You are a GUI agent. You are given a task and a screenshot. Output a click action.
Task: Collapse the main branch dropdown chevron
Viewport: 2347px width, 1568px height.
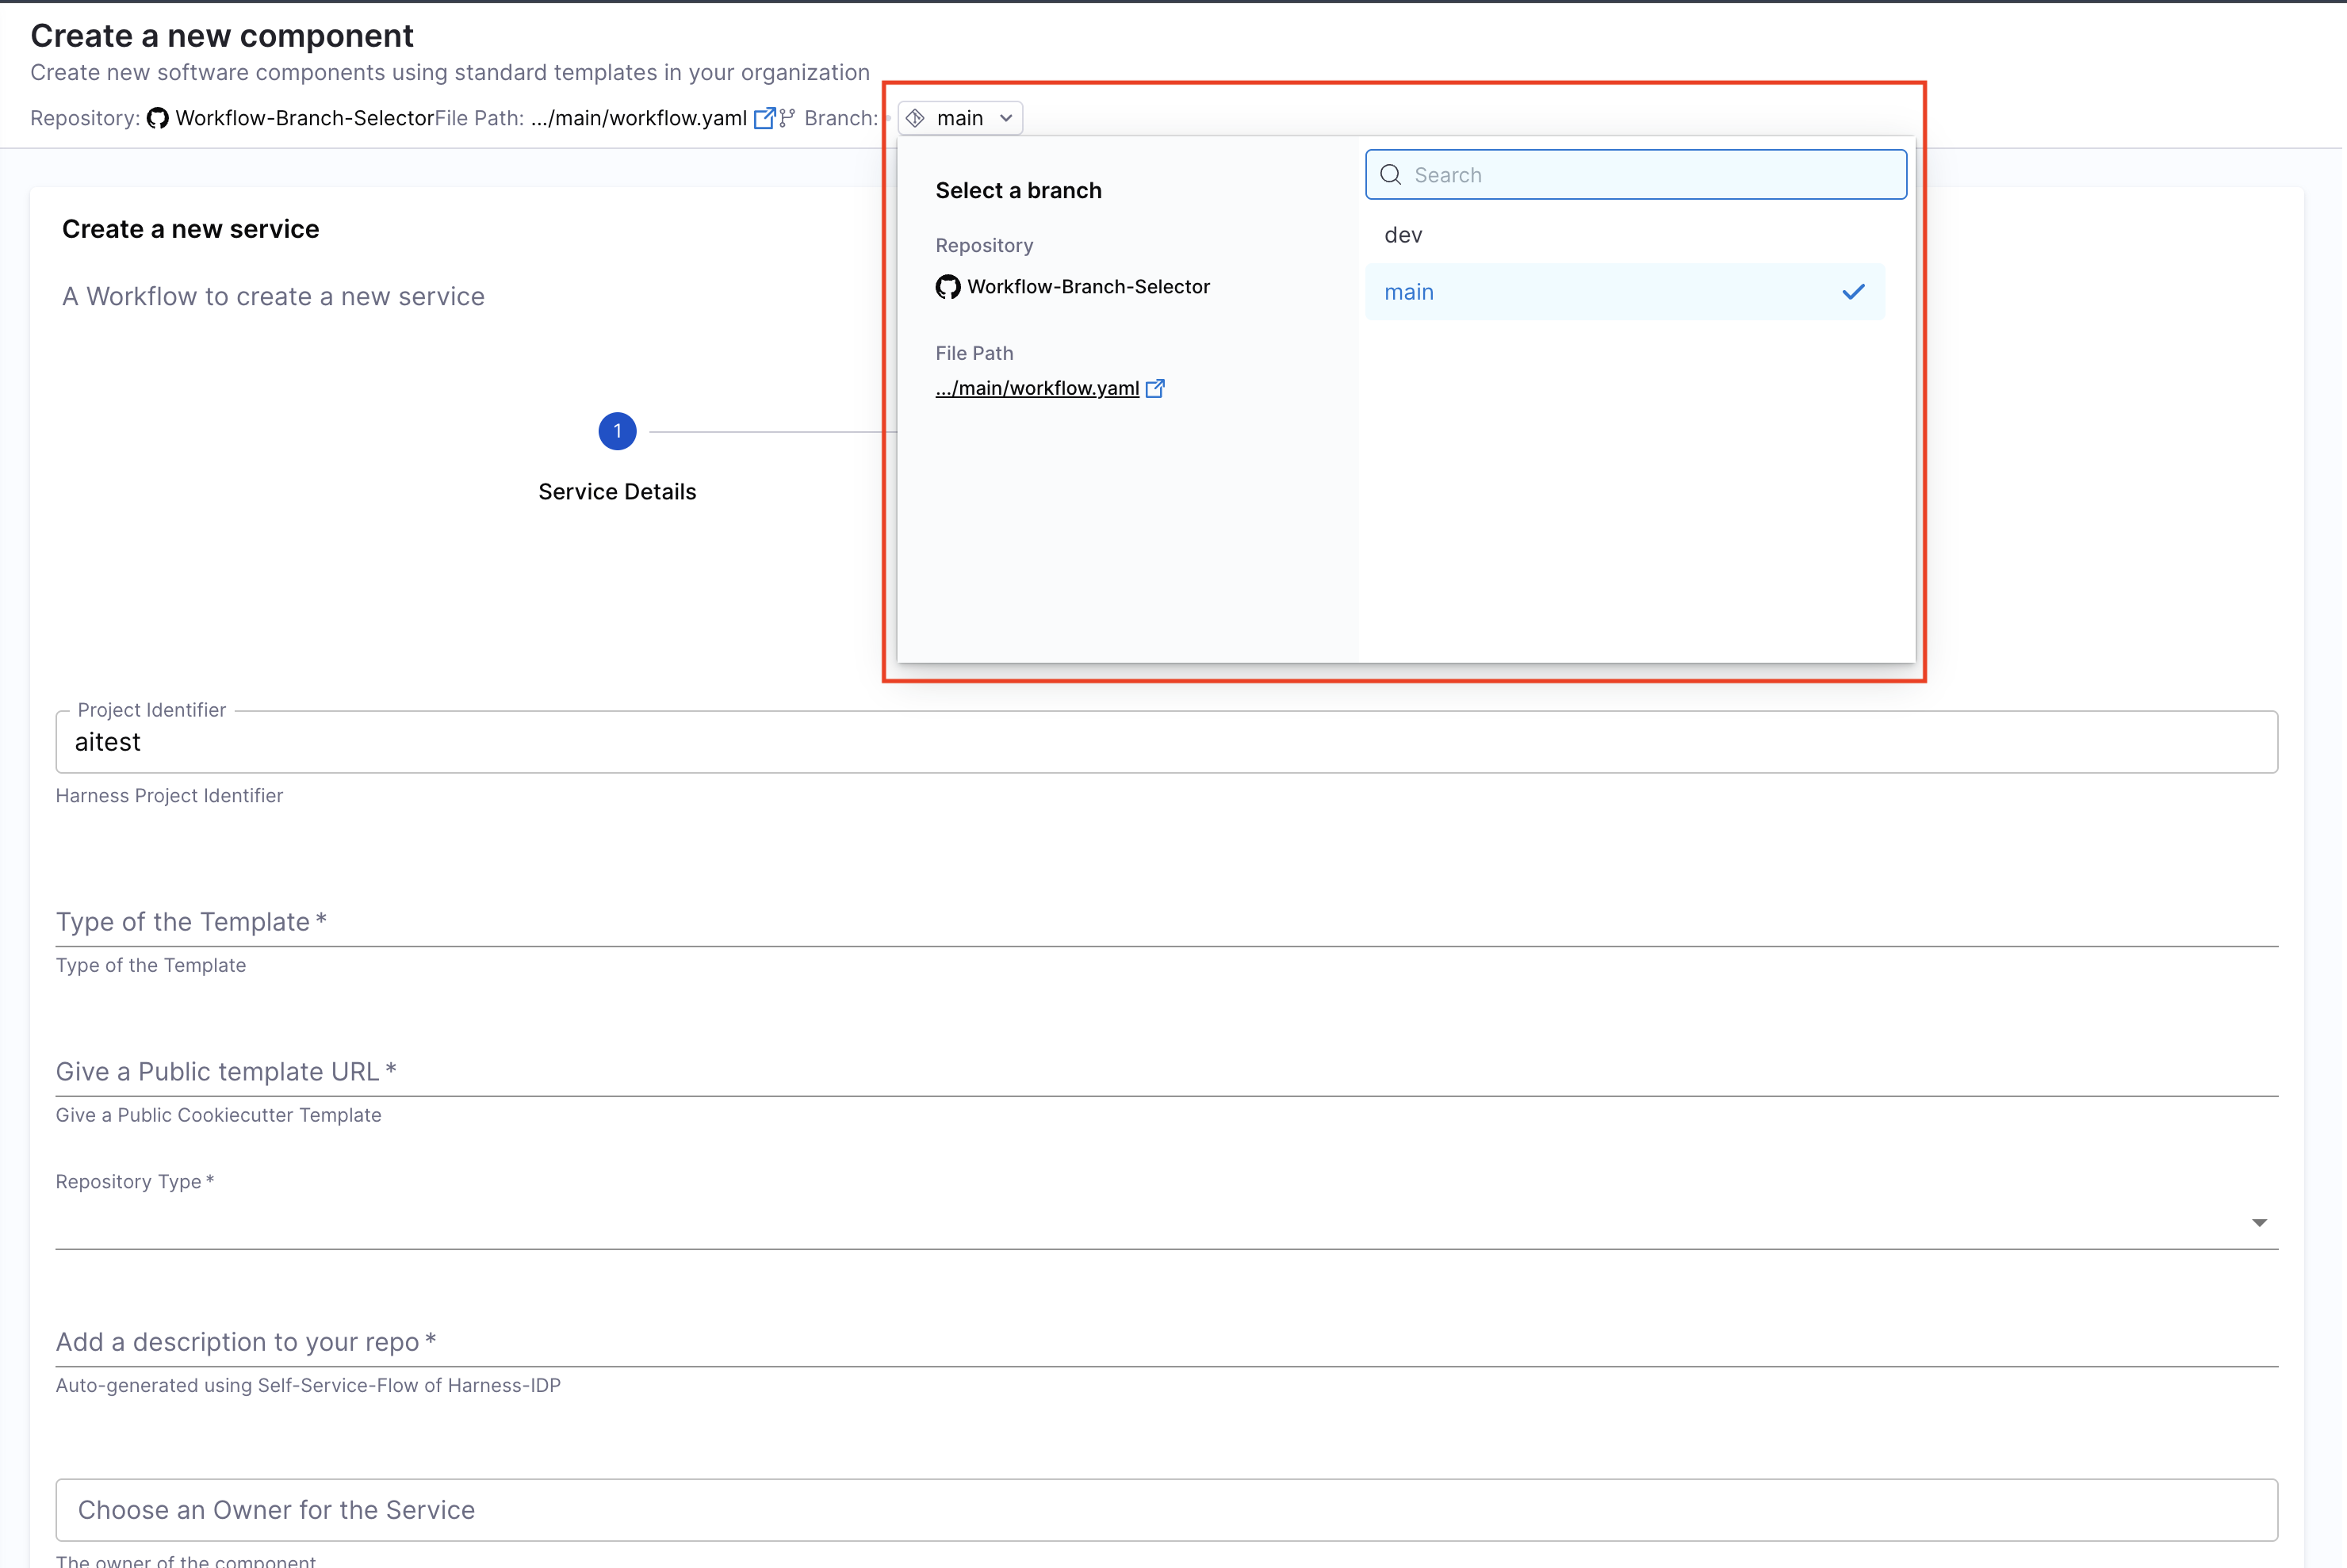pyautogui.click(x=1006, y=118)
